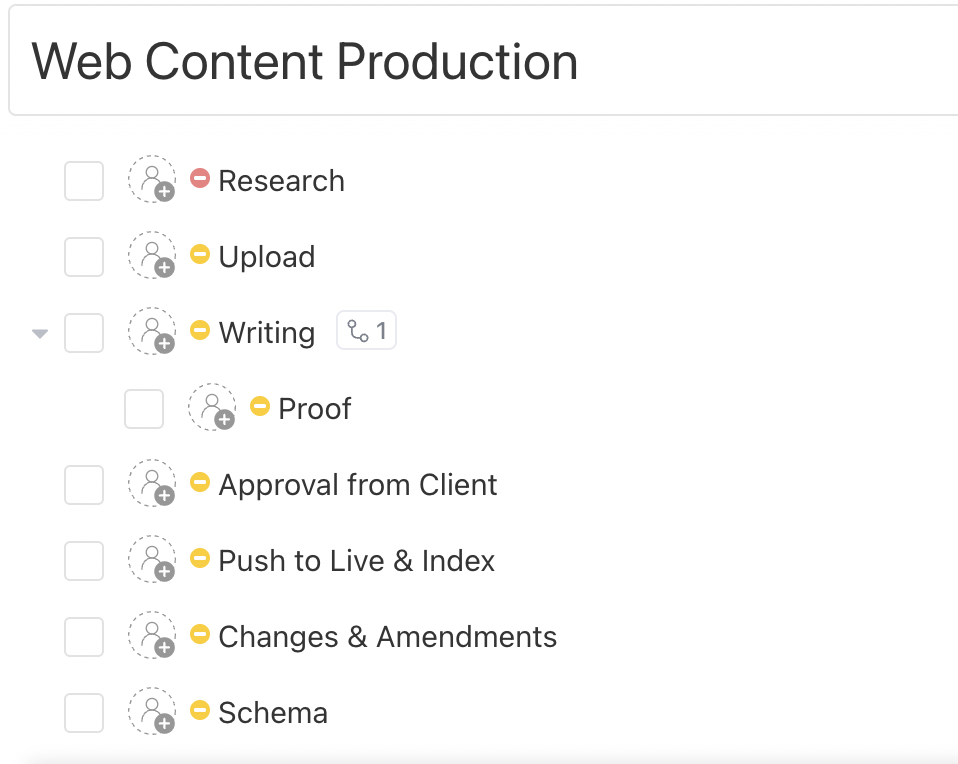Click the yellow status icon beside Schema
Screen dimensions: 958x764
[199, 710]
